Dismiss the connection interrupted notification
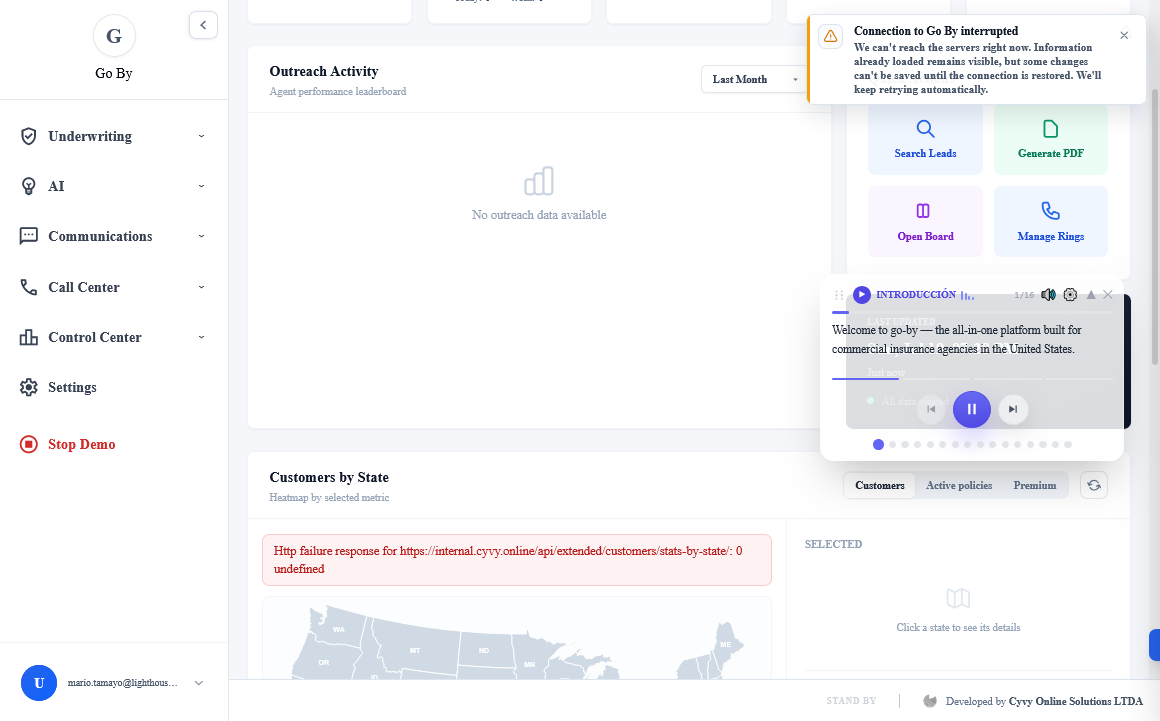 click(1124, 35)
